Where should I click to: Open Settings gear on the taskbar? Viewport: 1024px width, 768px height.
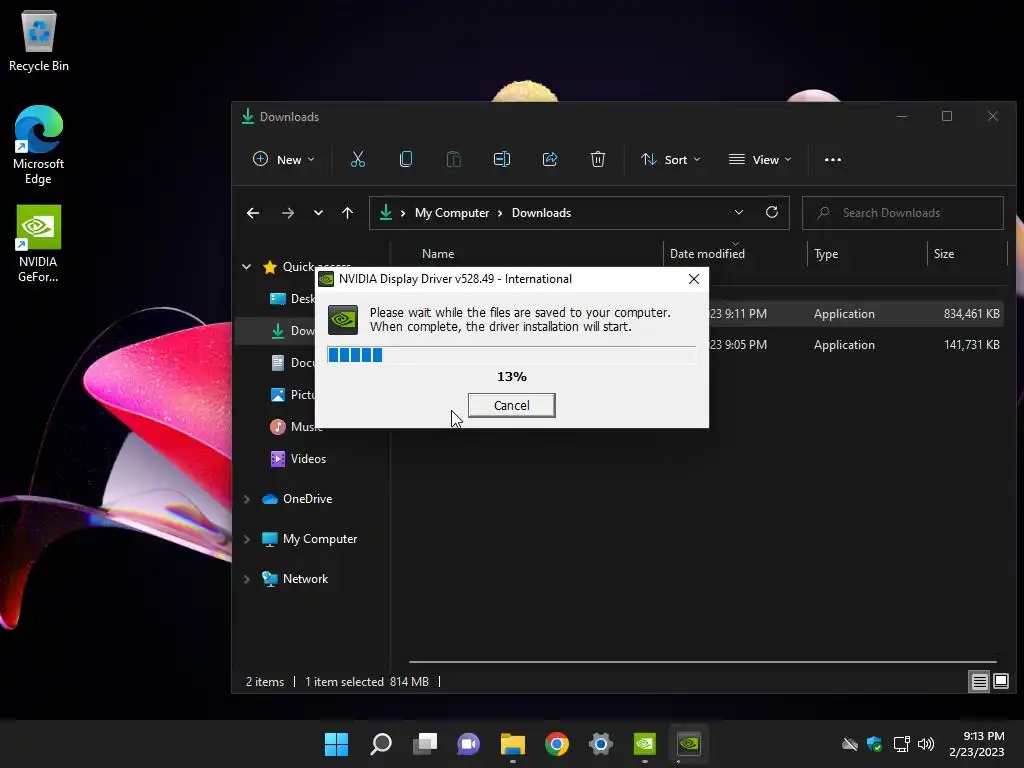coord(601,744)
